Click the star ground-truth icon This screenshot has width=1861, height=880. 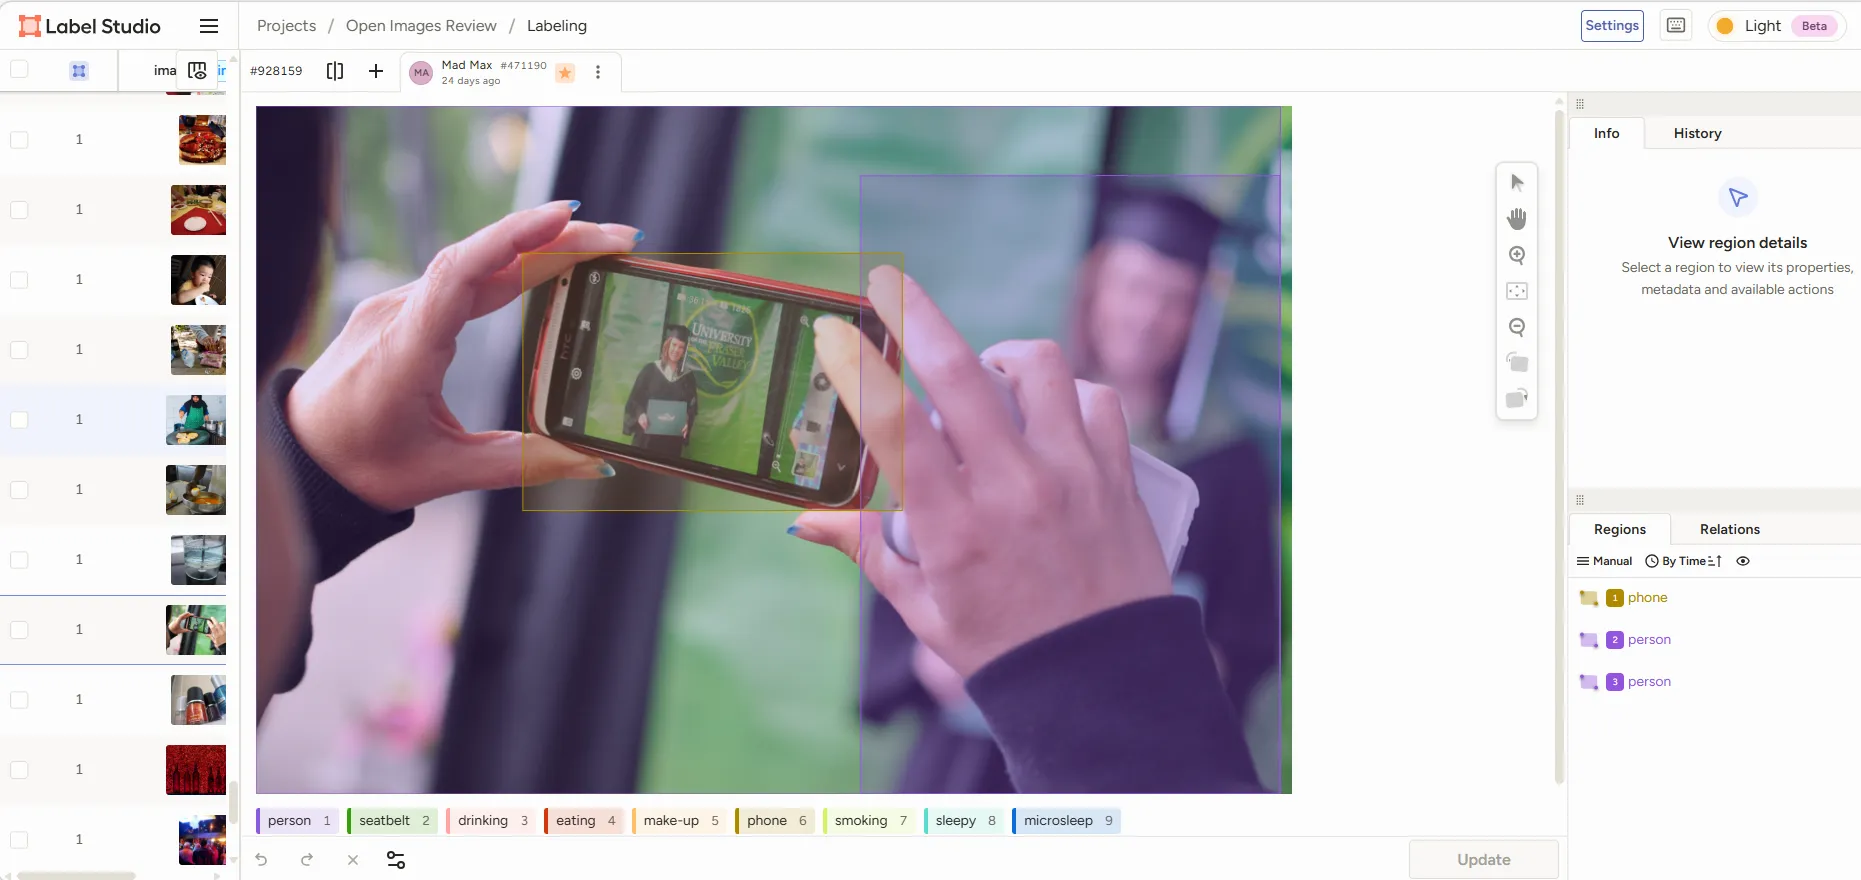[565, 72]
